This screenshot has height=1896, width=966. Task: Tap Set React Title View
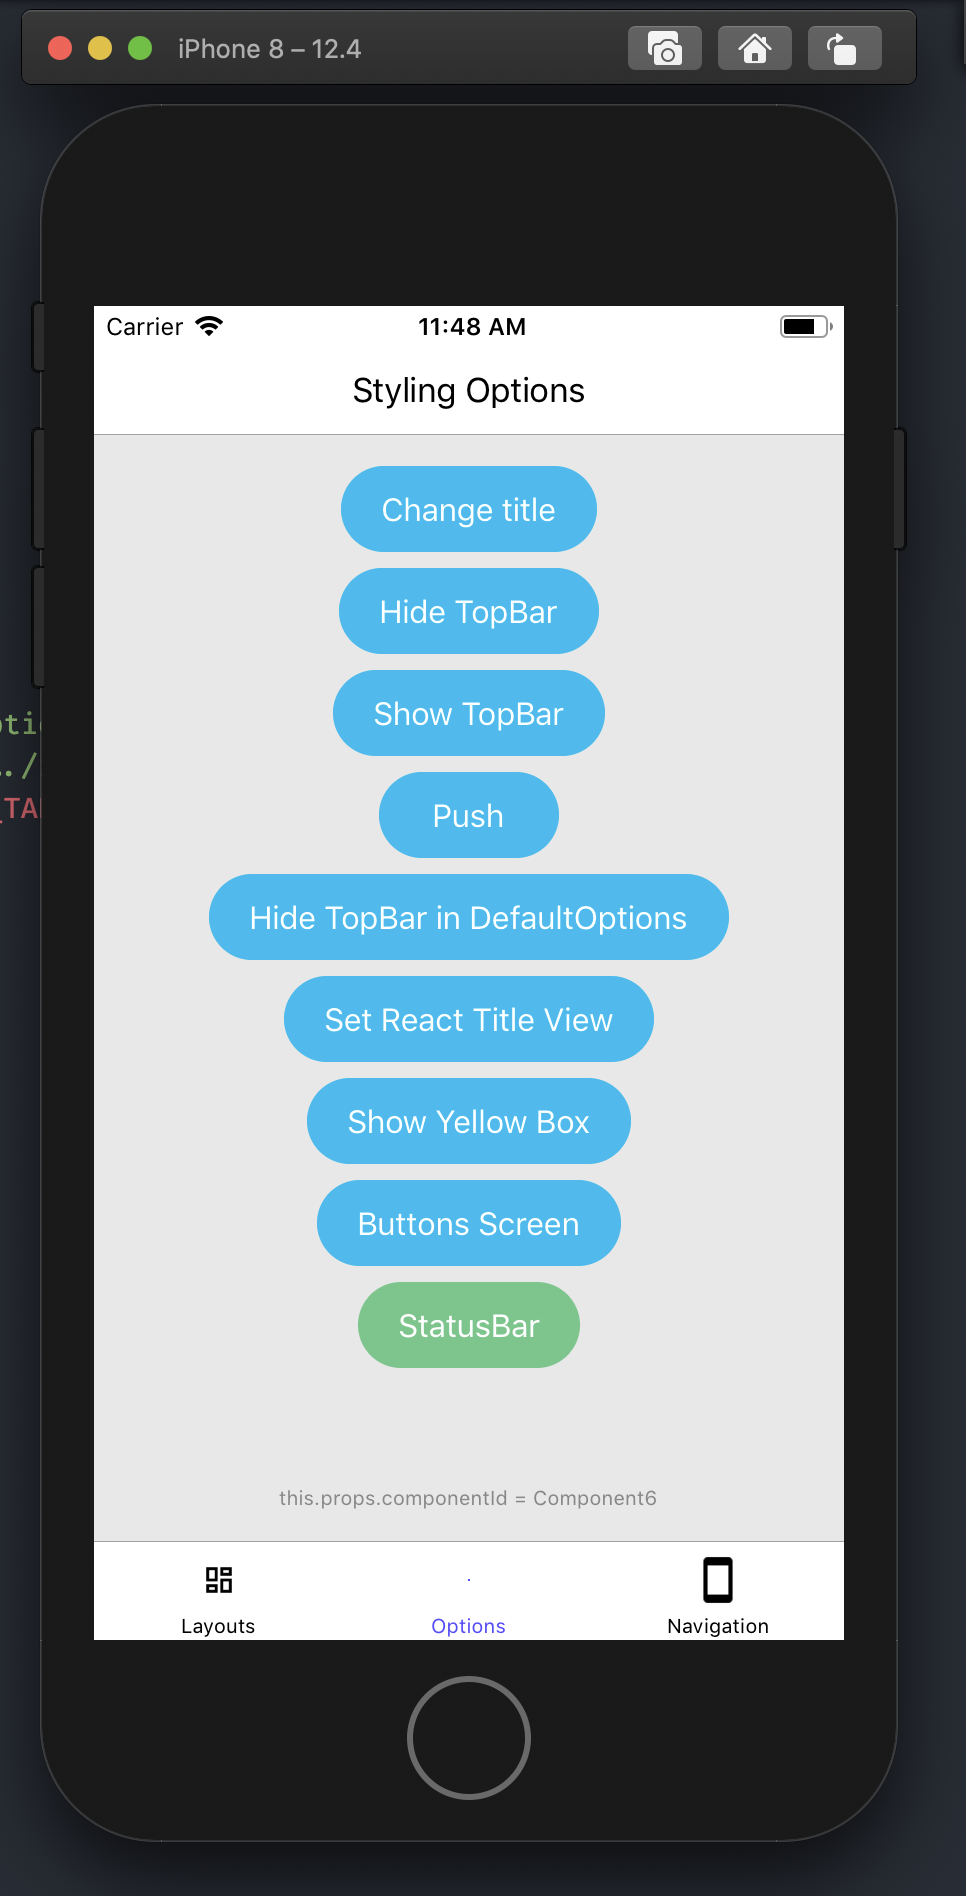tap(468, 1019)
